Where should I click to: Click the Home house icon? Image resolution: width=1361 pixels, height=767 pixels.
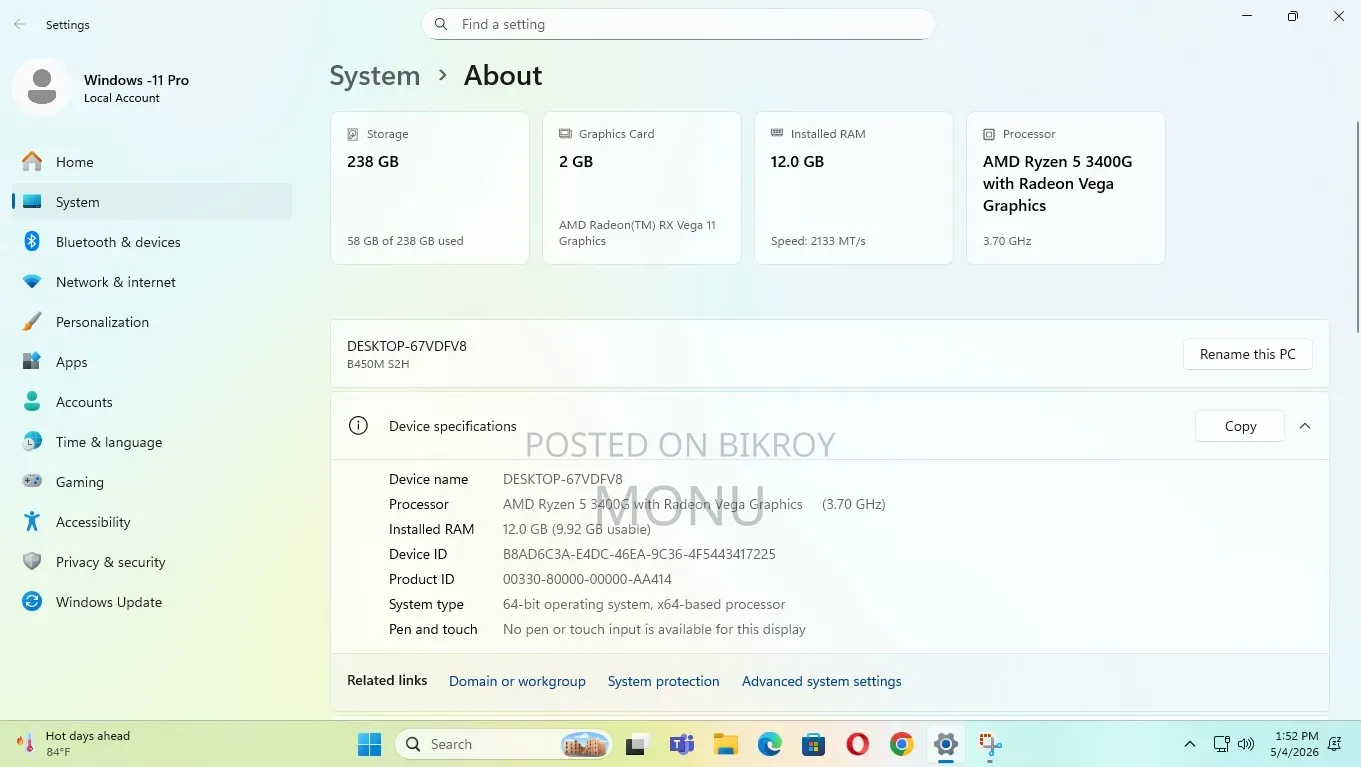[x=32, y=161]
